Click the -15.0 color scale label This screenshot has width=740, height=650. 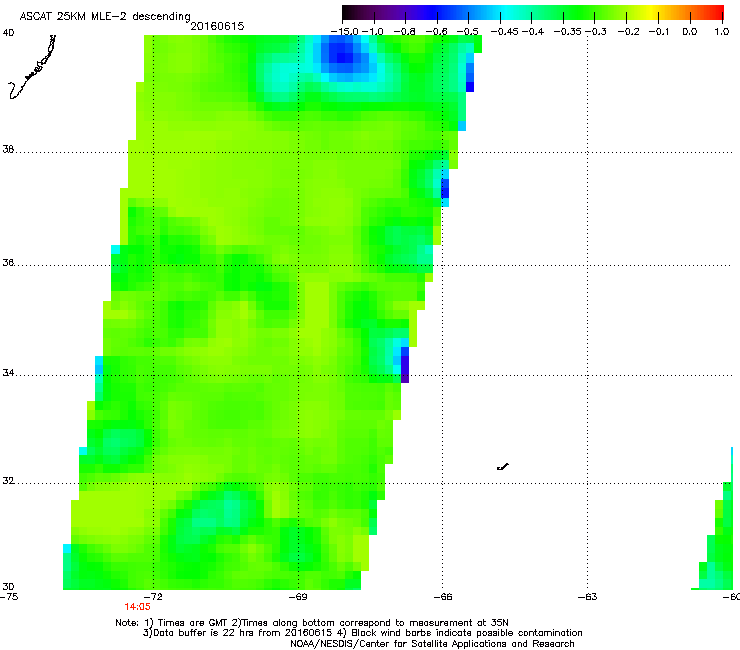[x=345, y=32]
